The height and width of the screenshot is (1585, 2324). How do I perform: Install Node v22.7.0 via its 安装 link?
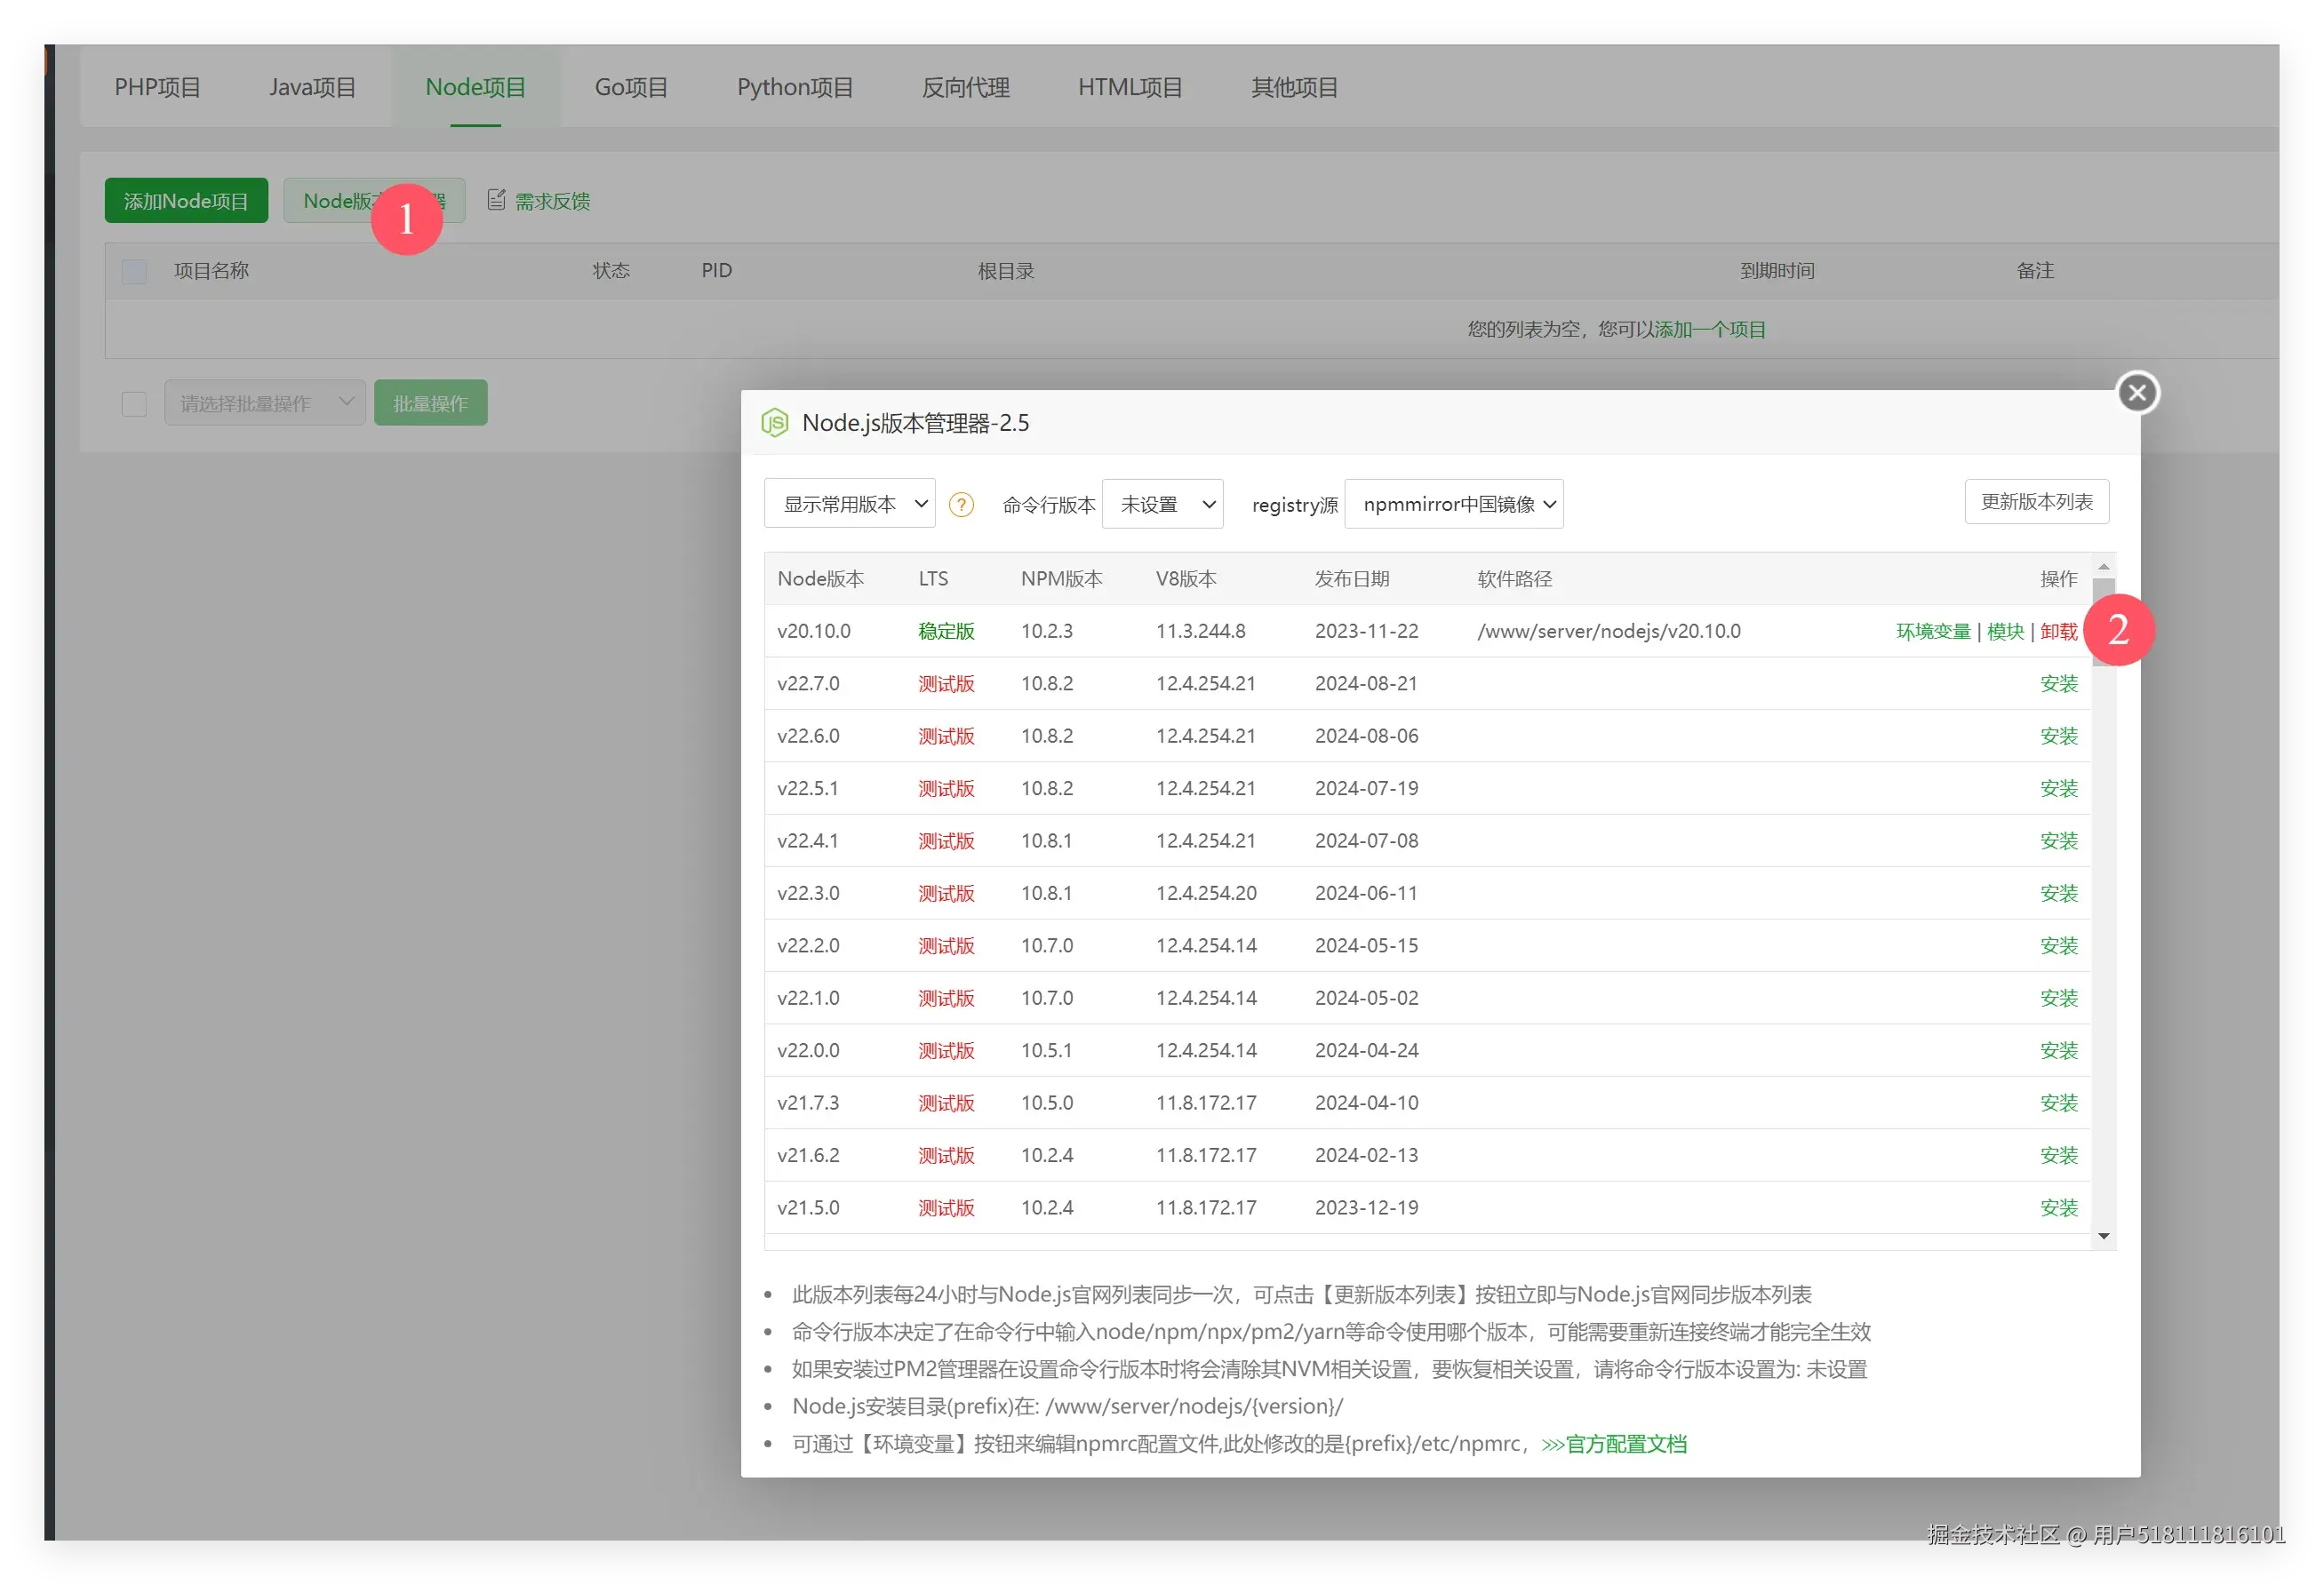click(2058, 684)
